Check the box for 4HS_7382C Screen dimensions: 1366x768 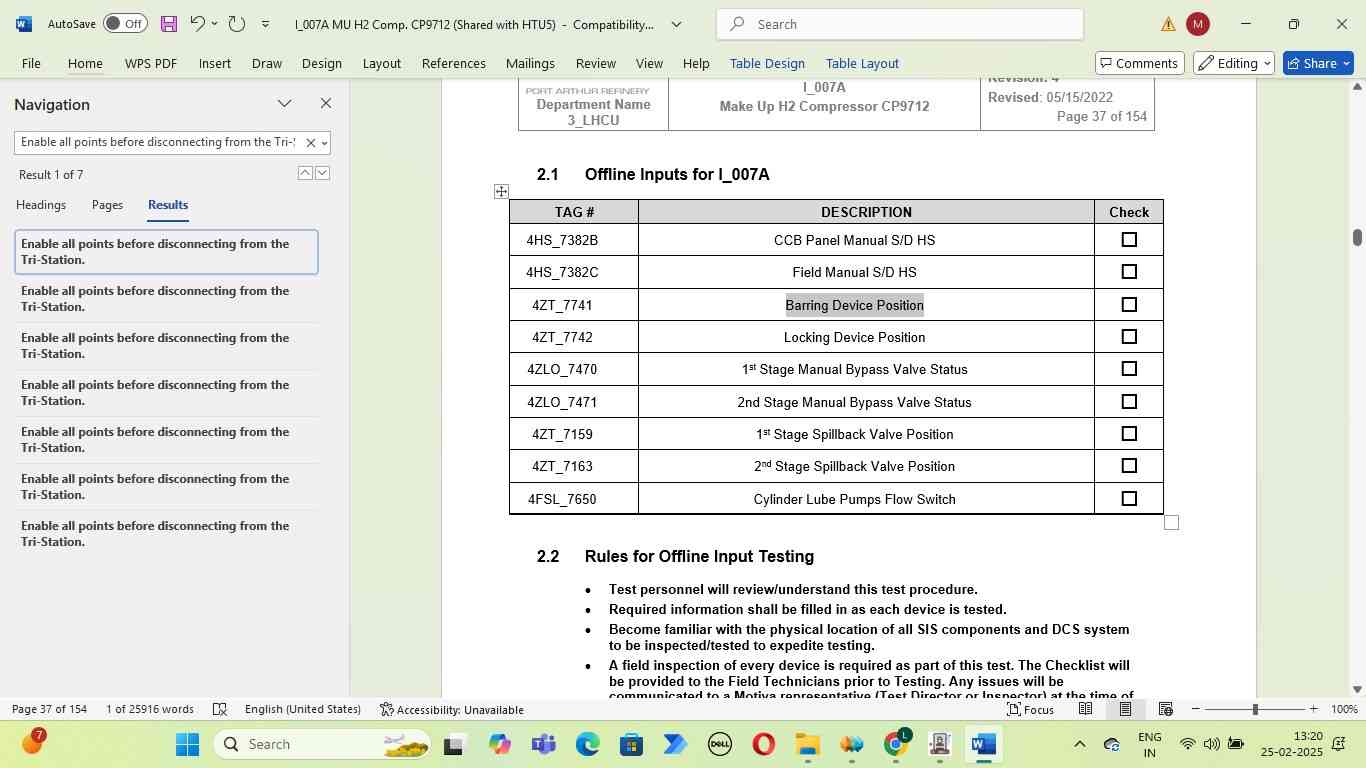(x=1129, y=272)
